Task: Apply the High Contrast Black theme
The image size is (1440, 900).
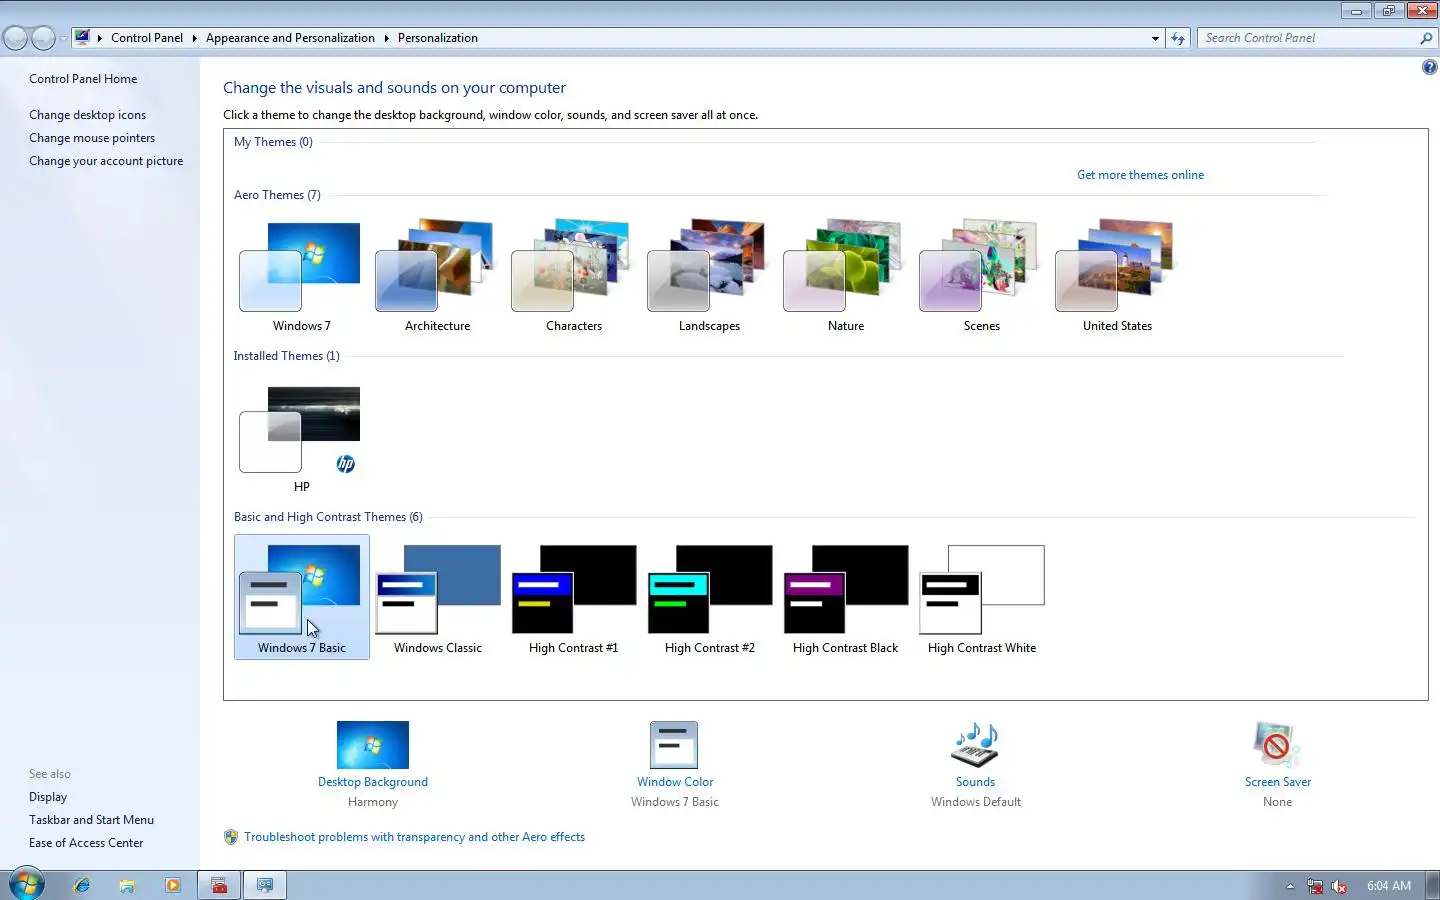Action: [845, 597]
